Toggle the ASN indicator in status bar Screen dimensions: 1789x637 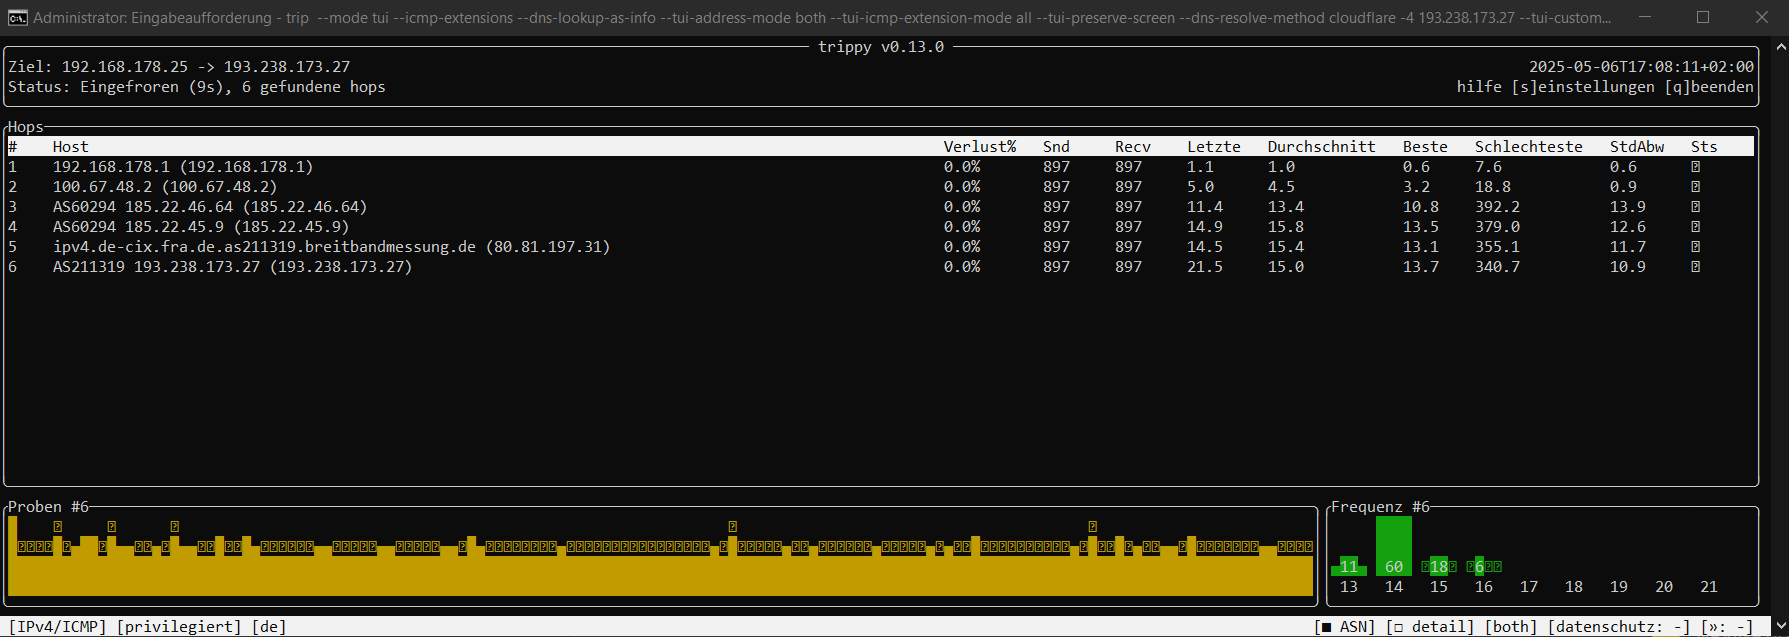[1345, 627]
